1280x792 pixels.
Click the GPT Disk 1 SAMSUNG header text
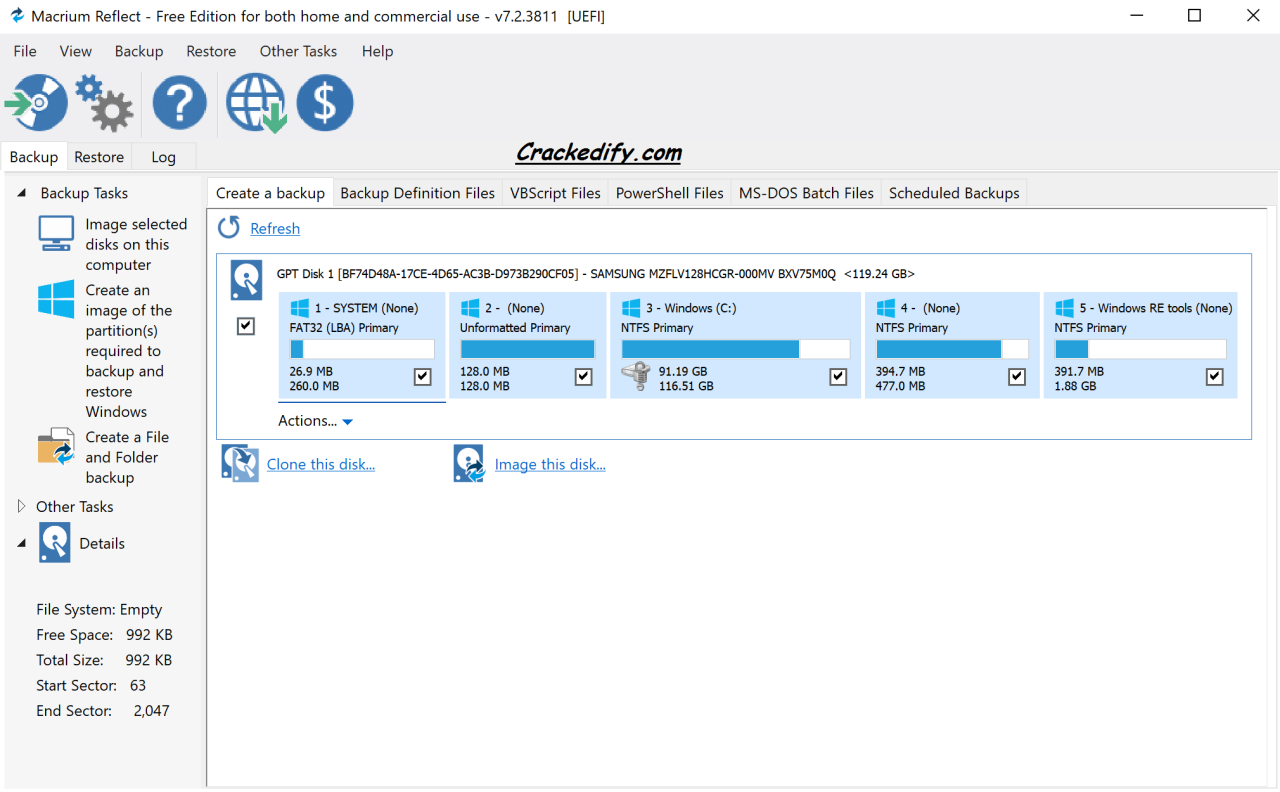coord(596,274)
